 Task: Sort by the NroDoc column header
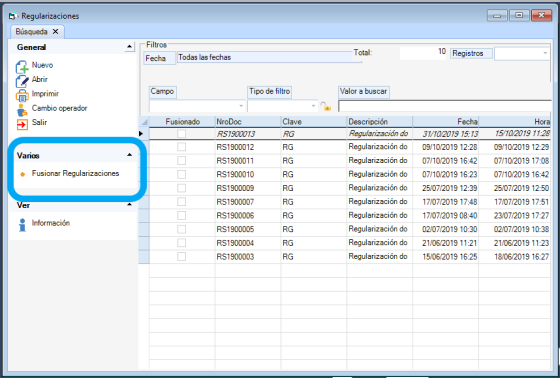tap(248, 122)
